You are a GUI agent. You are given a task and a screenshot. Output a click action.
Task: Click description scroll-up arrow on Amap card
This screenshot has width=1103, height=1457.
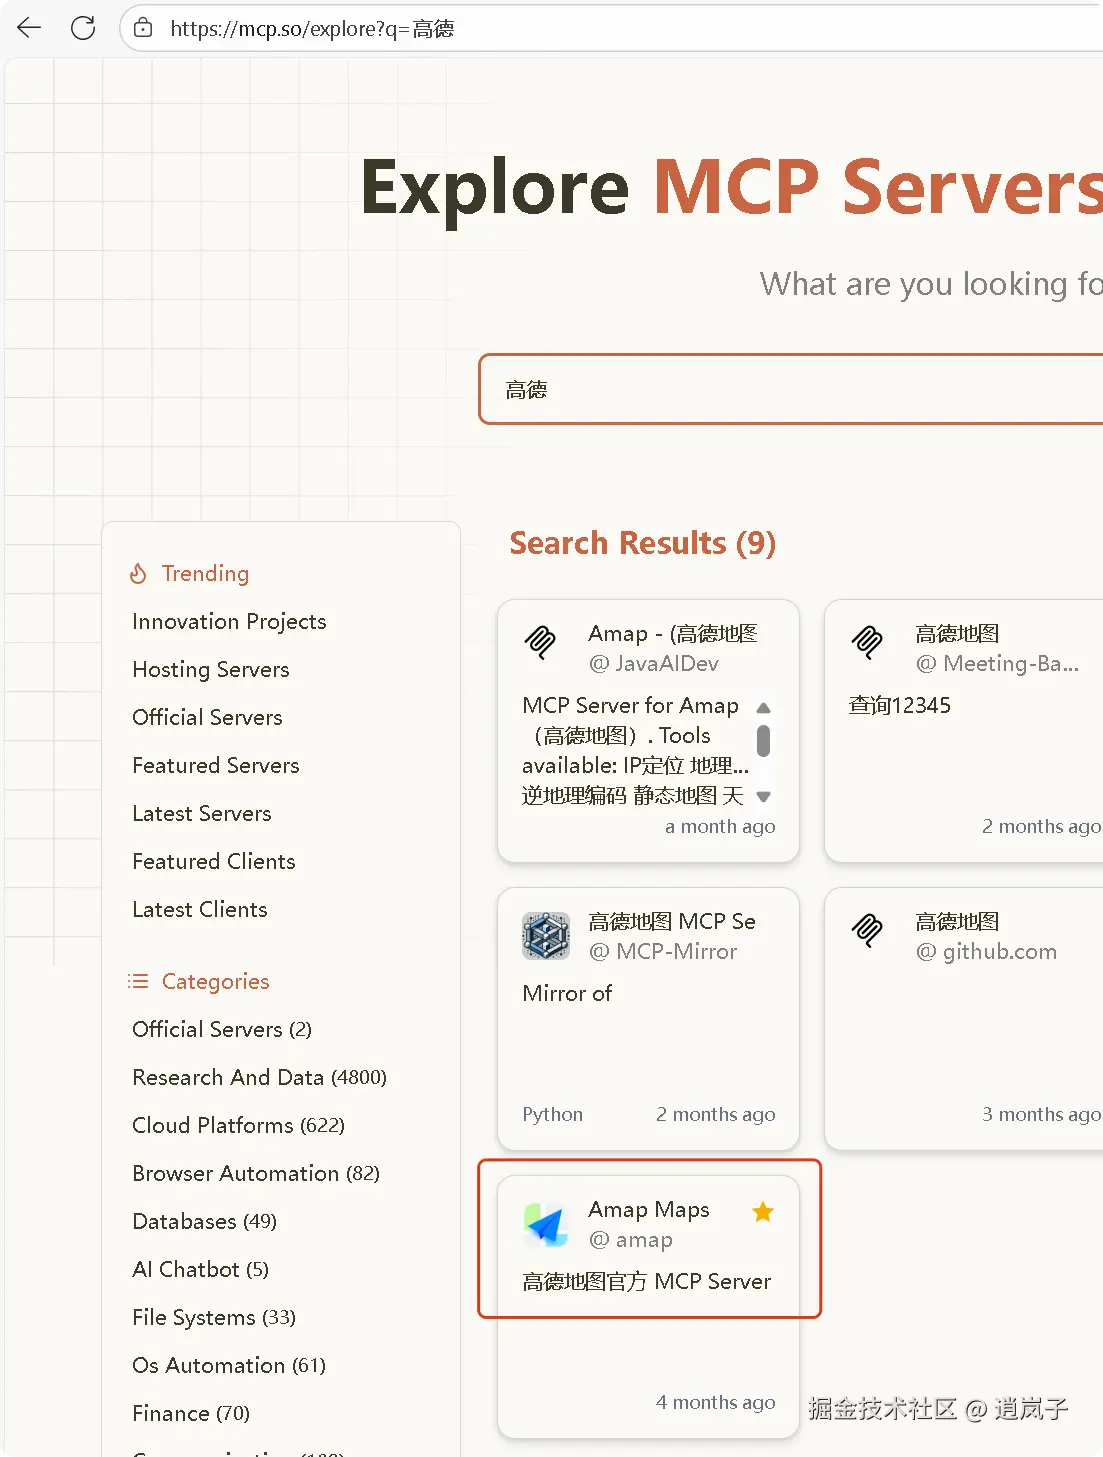tap(763, 707)
